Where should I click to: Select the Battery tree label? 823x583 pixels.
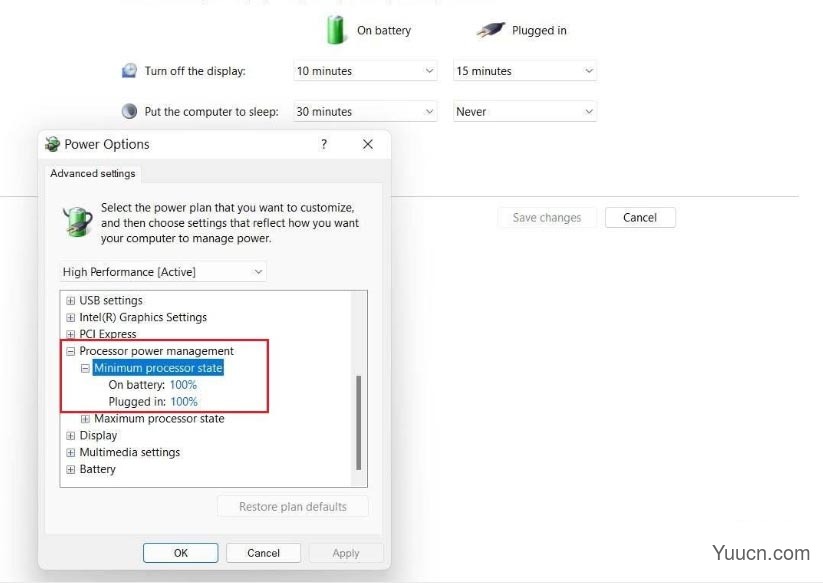pyautogui.click(x=97, y=469)
